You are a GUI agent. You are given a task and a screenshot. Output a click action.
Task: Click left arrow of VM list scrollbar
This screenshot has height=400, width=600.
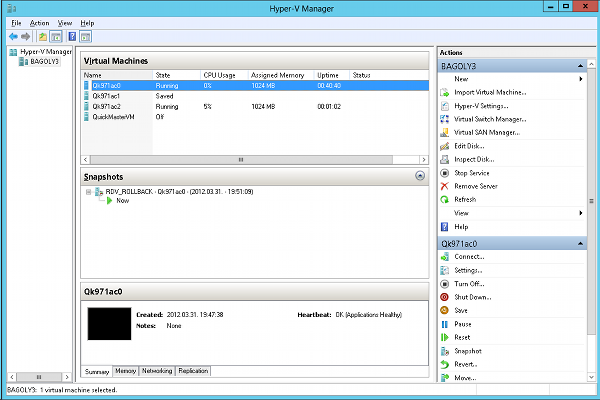[86, 160]
